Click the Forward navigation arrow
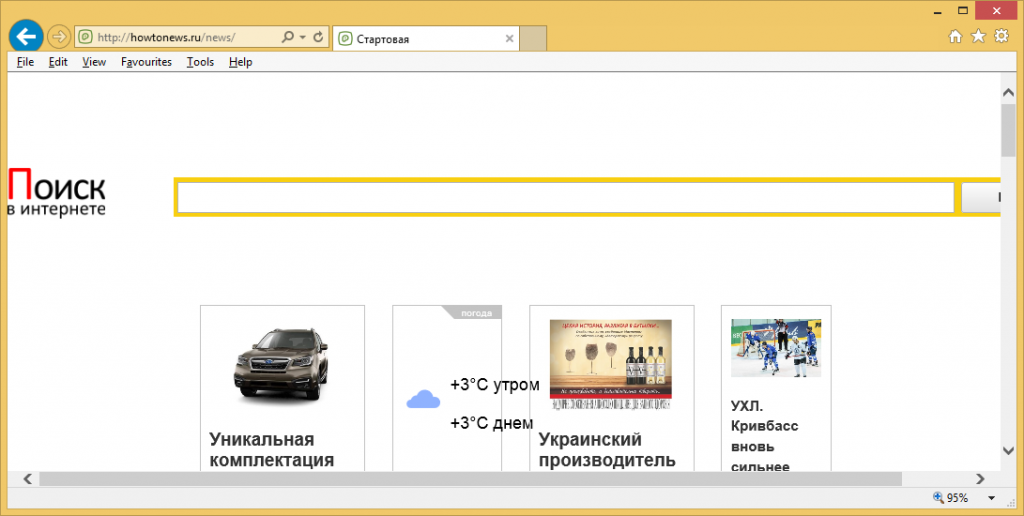This screenshot has height=516, width=1024. pyautogui.click(x=58, y=37)
